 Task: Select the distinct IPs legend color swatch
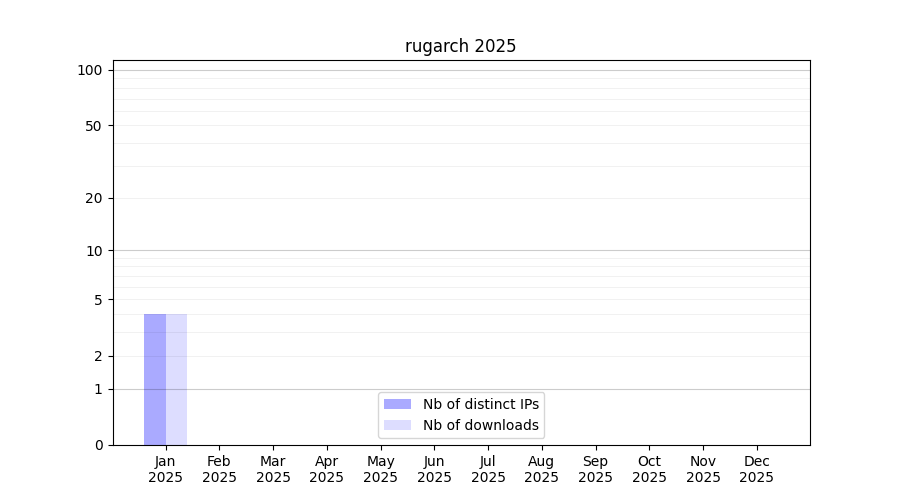(397, 404)
